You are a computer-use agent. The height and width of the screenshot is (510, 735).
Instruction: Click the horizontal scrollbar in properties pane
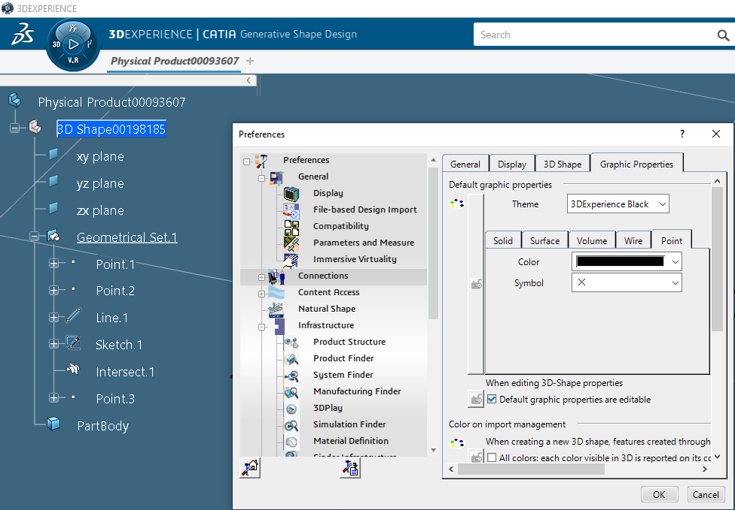click(x=531, y=469)
